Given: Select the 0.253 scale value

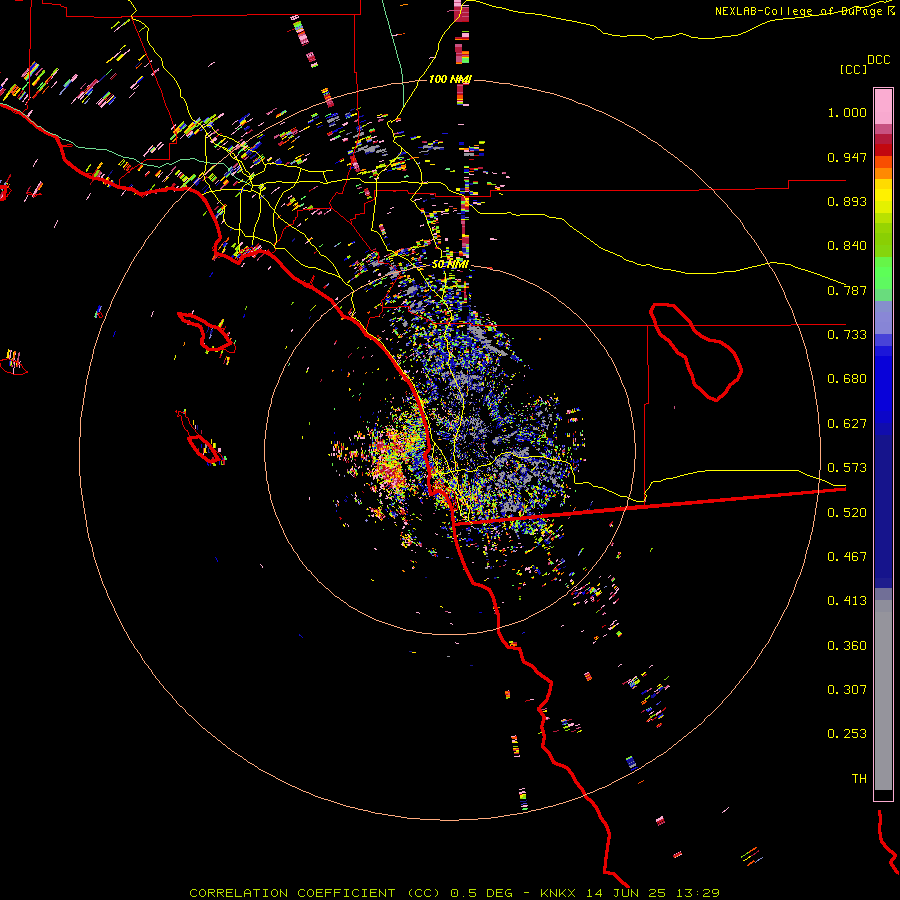Looking at the screenshot, I should tap(847, 734).
